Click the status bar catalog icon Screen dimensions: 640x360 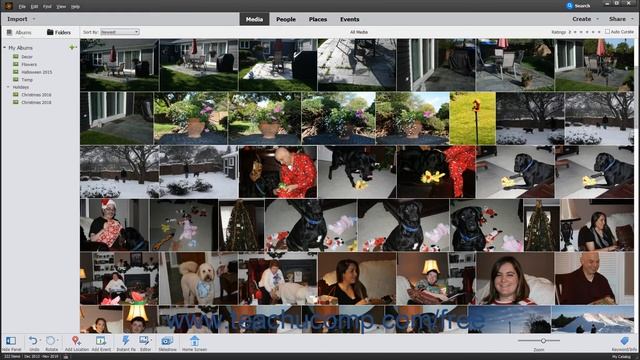click(66, 357)
